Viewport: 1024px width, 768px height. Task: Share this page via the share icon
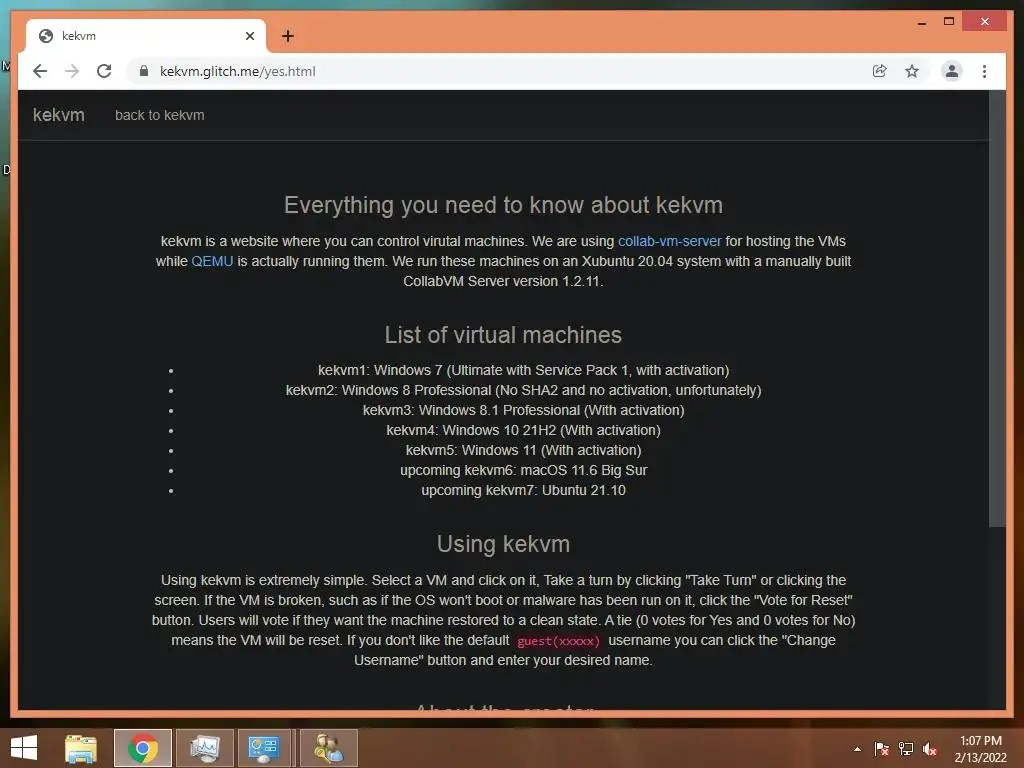point(880,71)
